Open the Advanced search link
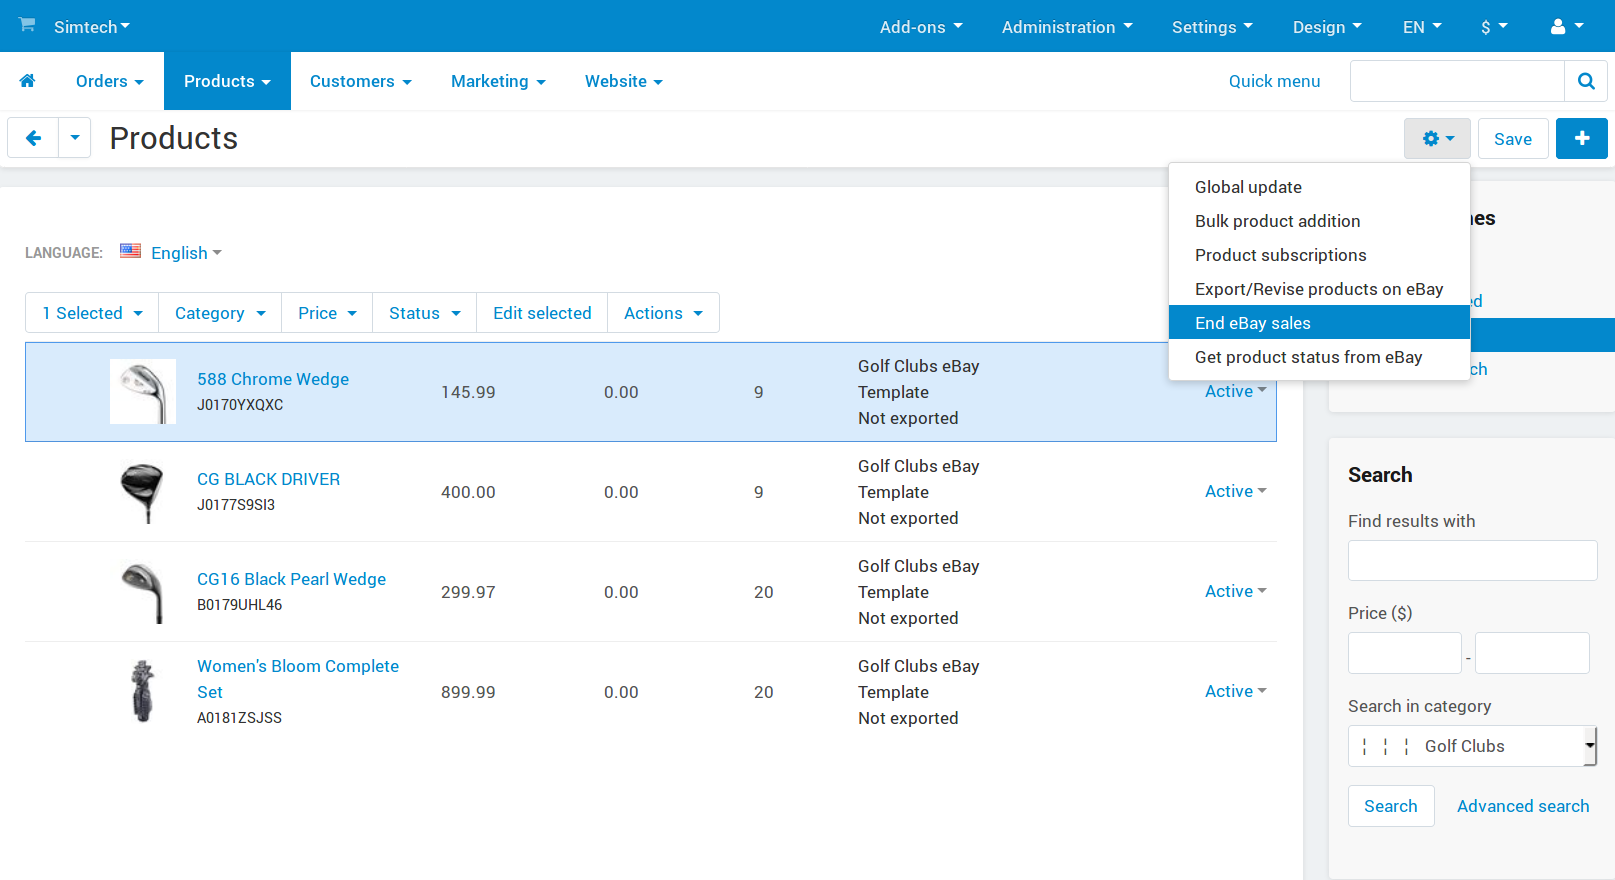The image size is (1615, 880). pyautogui.click(x=1523, y=806)
